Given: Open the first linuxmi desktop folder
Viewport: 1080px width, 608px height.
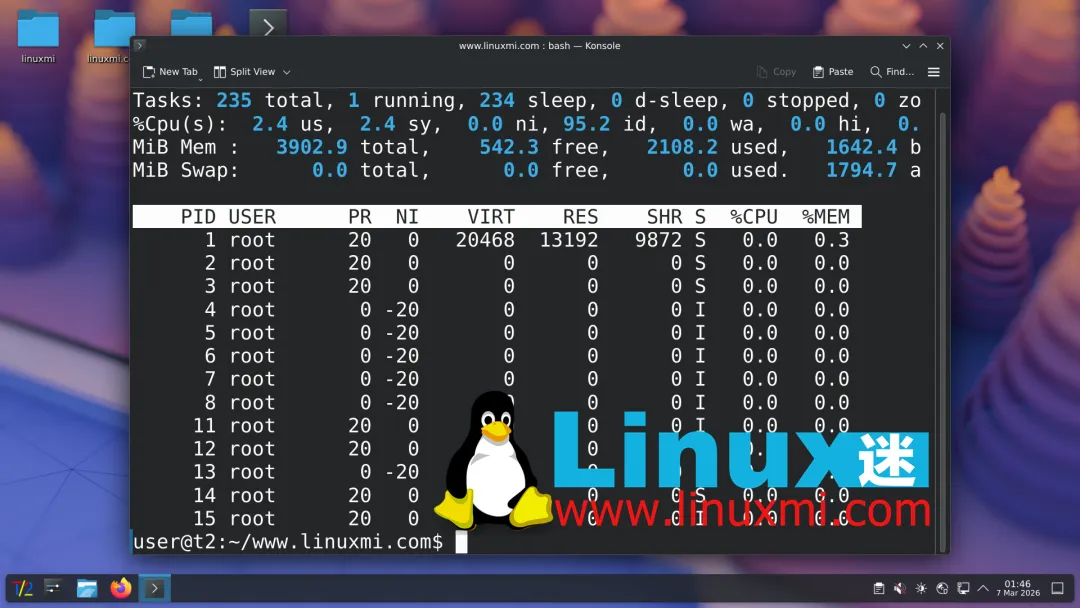Looking at the screenshot, I should (x=38, y=36).
